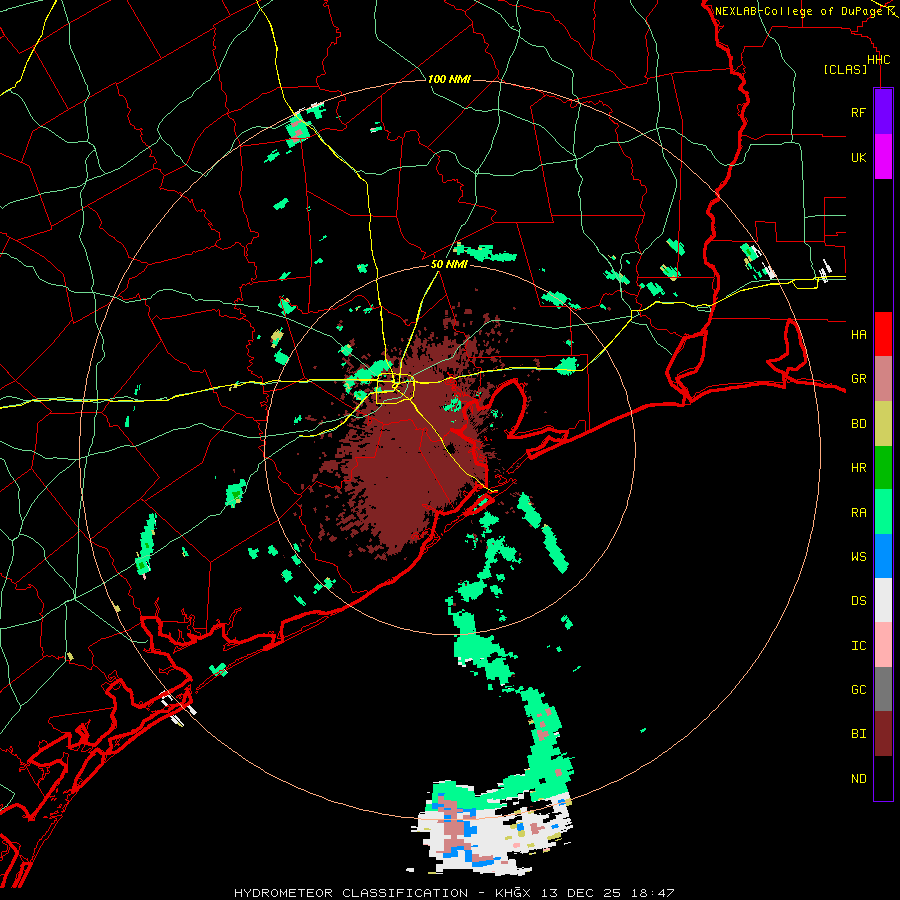Click the DS white legend swatch
The height and width of the screenshot is (900, 900).
pos(883,600)
